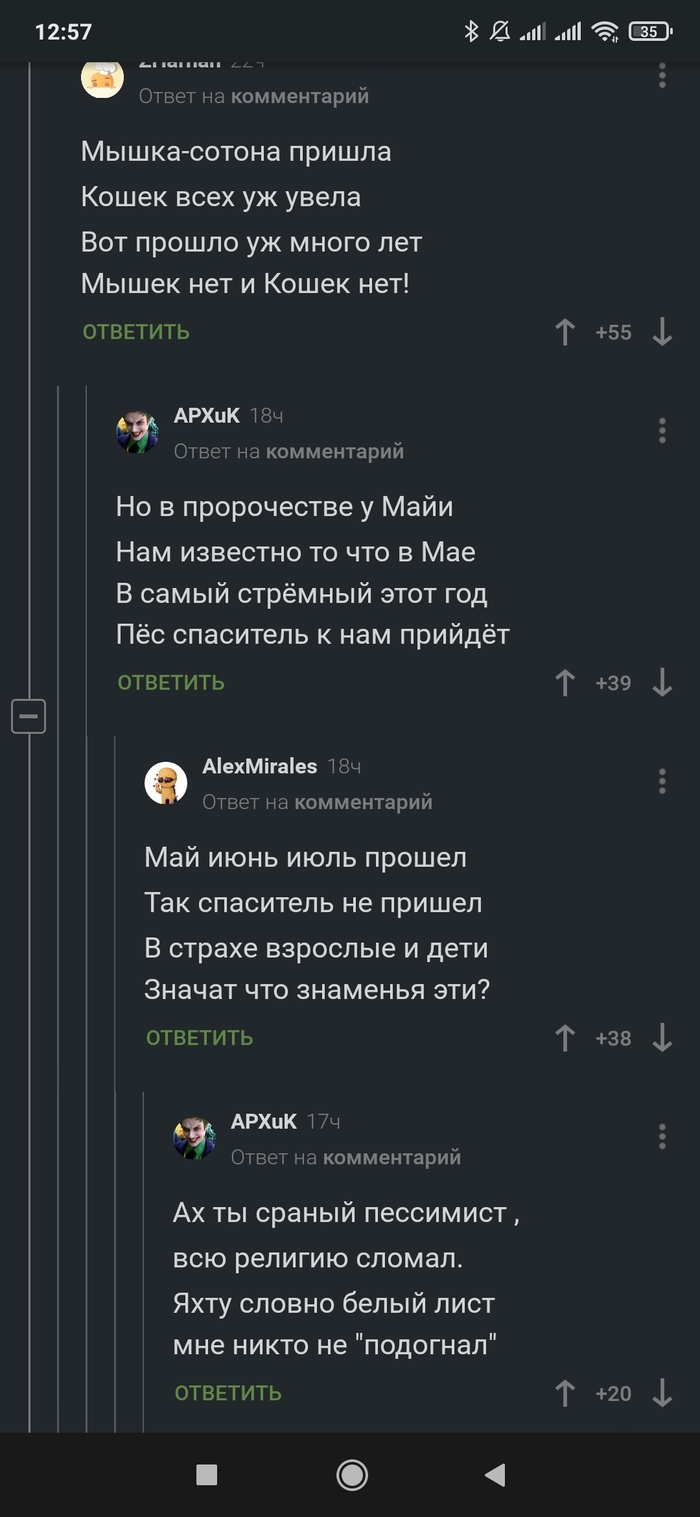Open three-dot menu on APXuK's 17ч comment

662,1136
